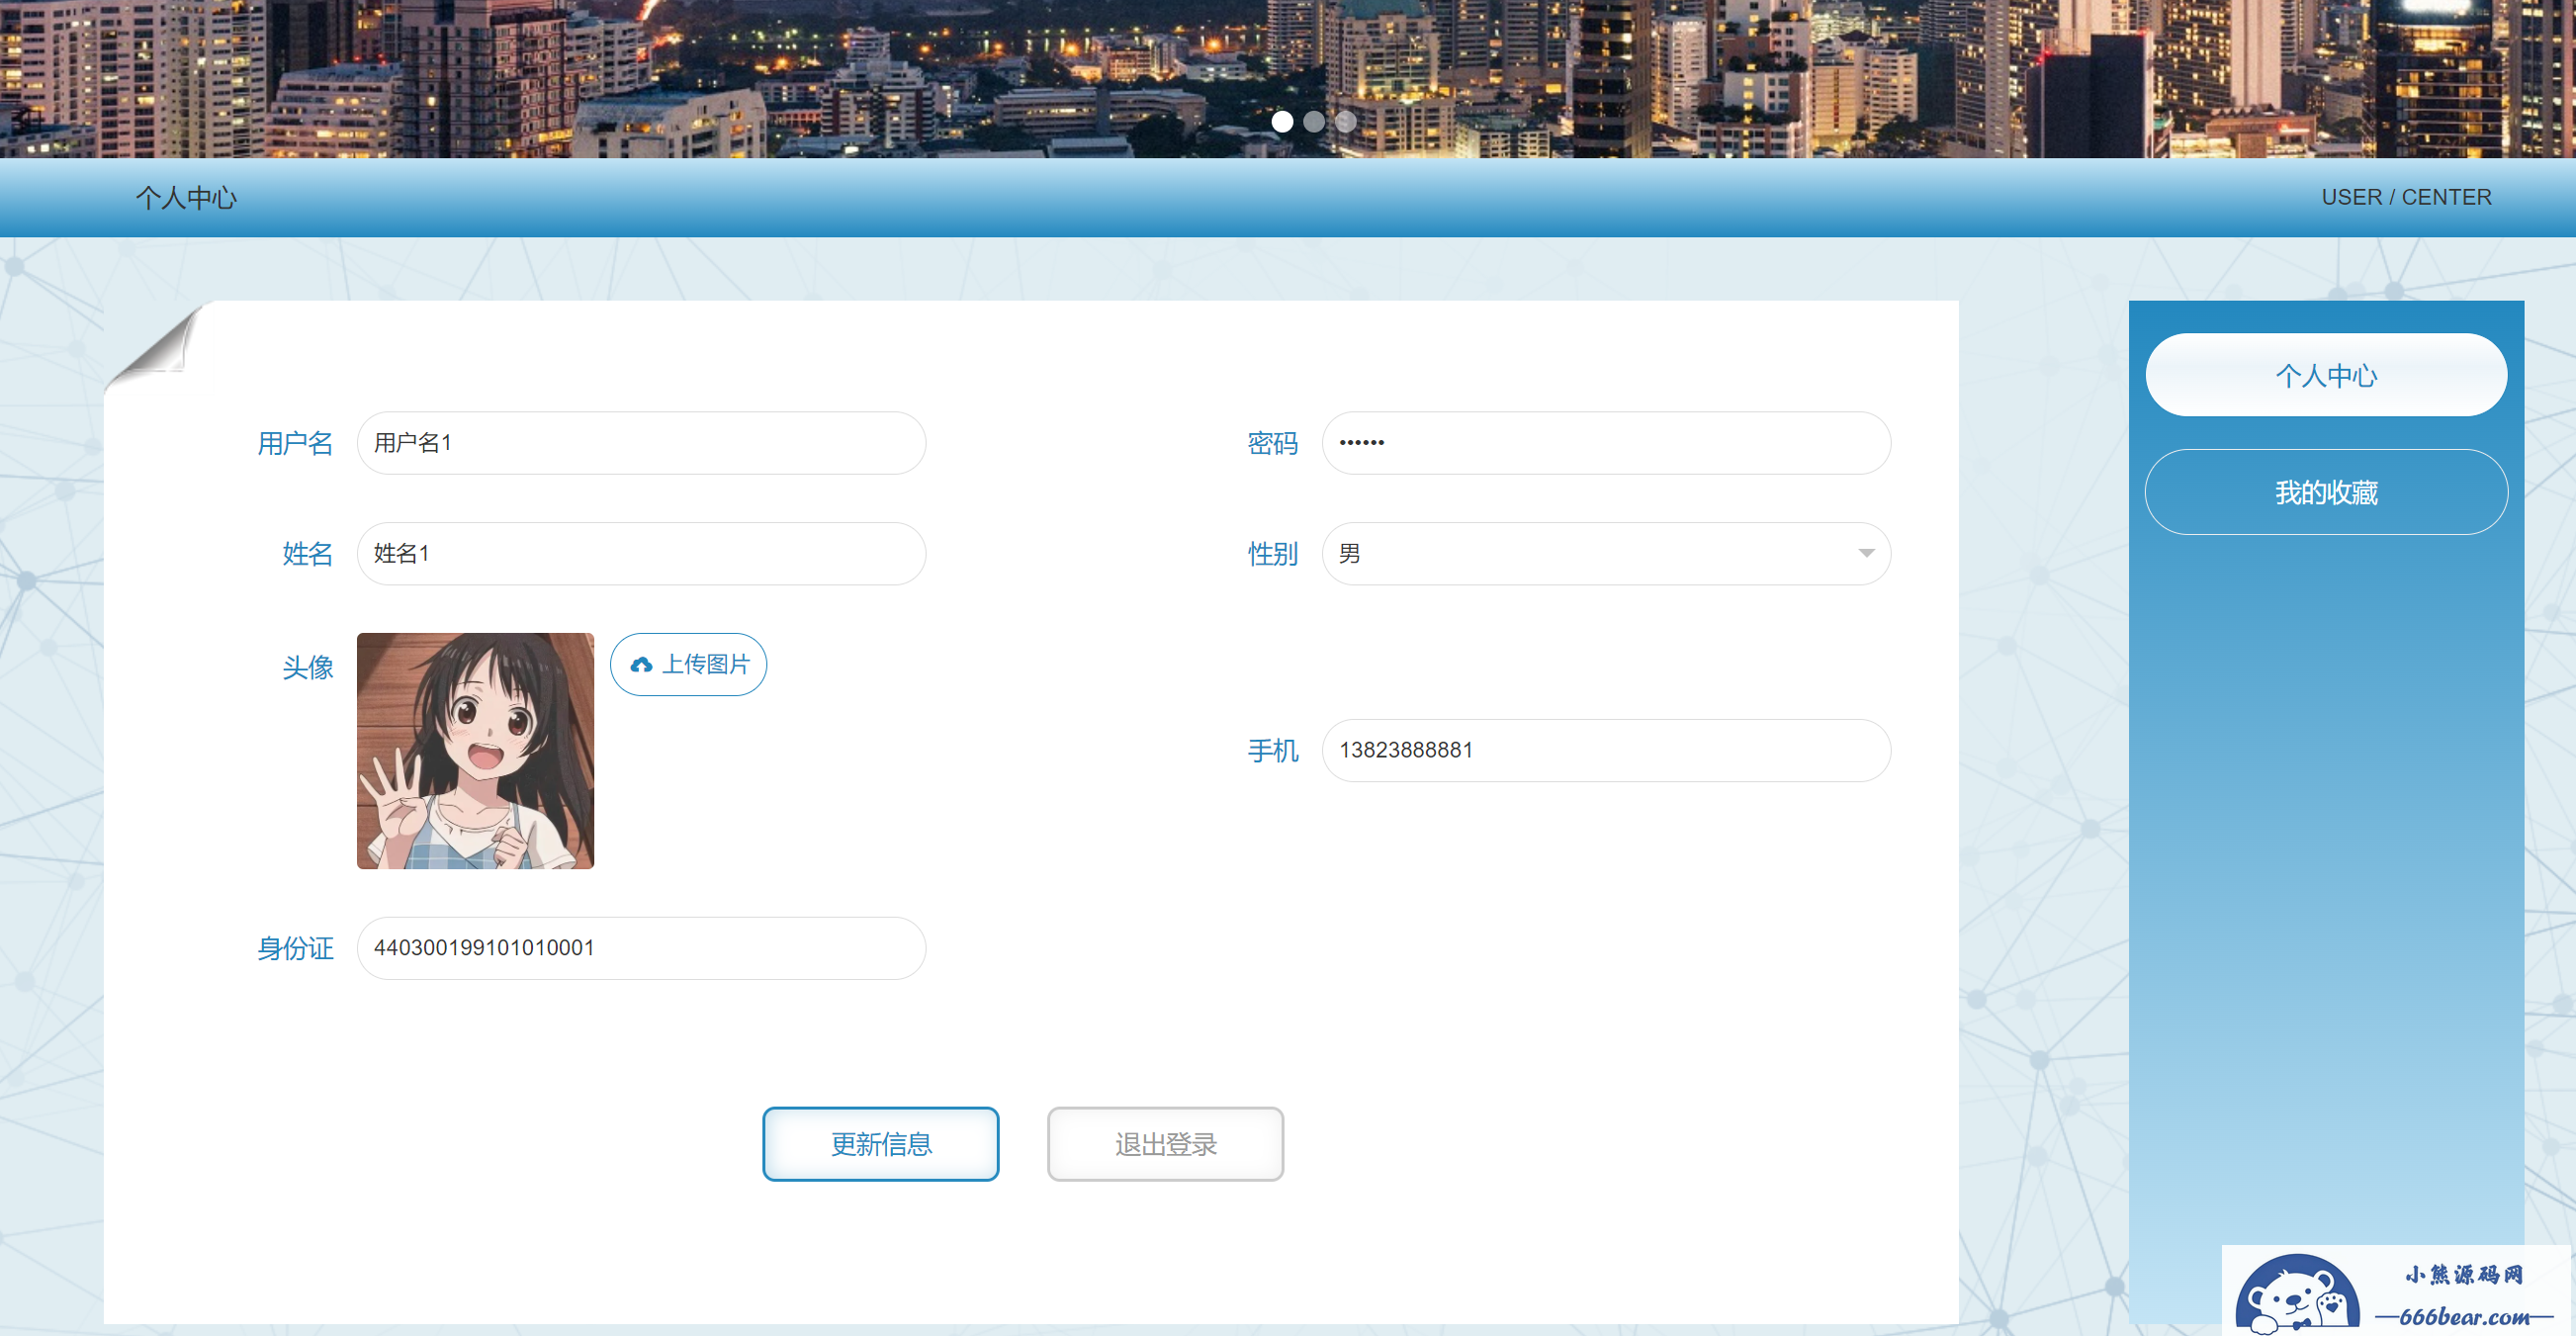Focus the 密码 password field
Viewport: 2576px width, 1336px height.
click(1606, 443)
